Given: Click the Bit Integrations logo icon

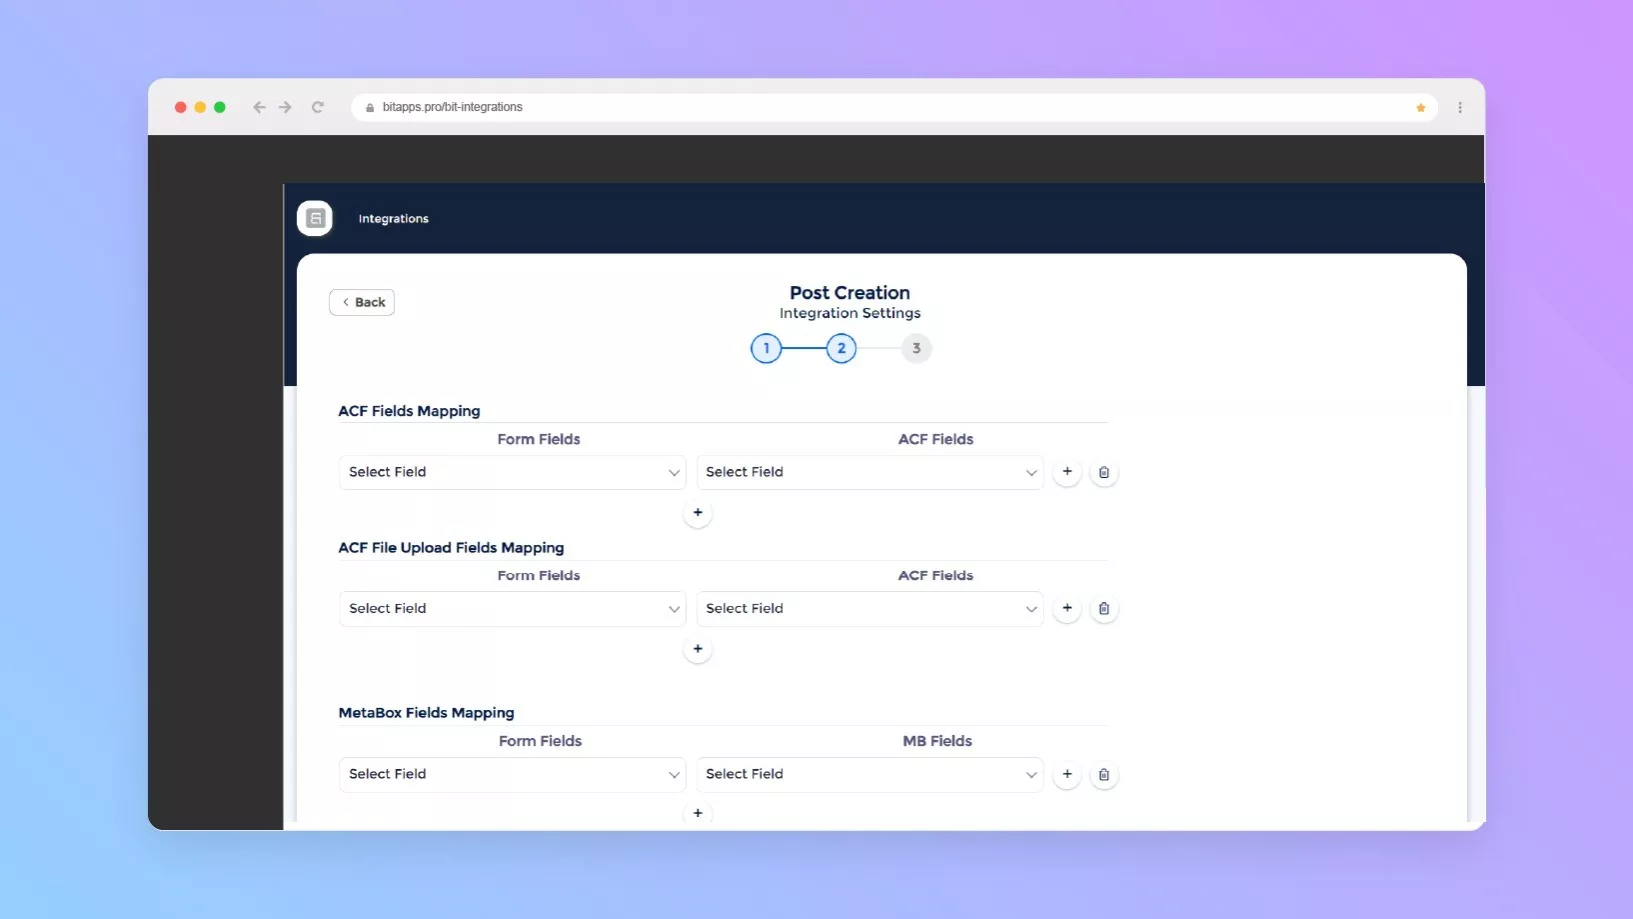Looking at the screenshot, I should (315, 218).
